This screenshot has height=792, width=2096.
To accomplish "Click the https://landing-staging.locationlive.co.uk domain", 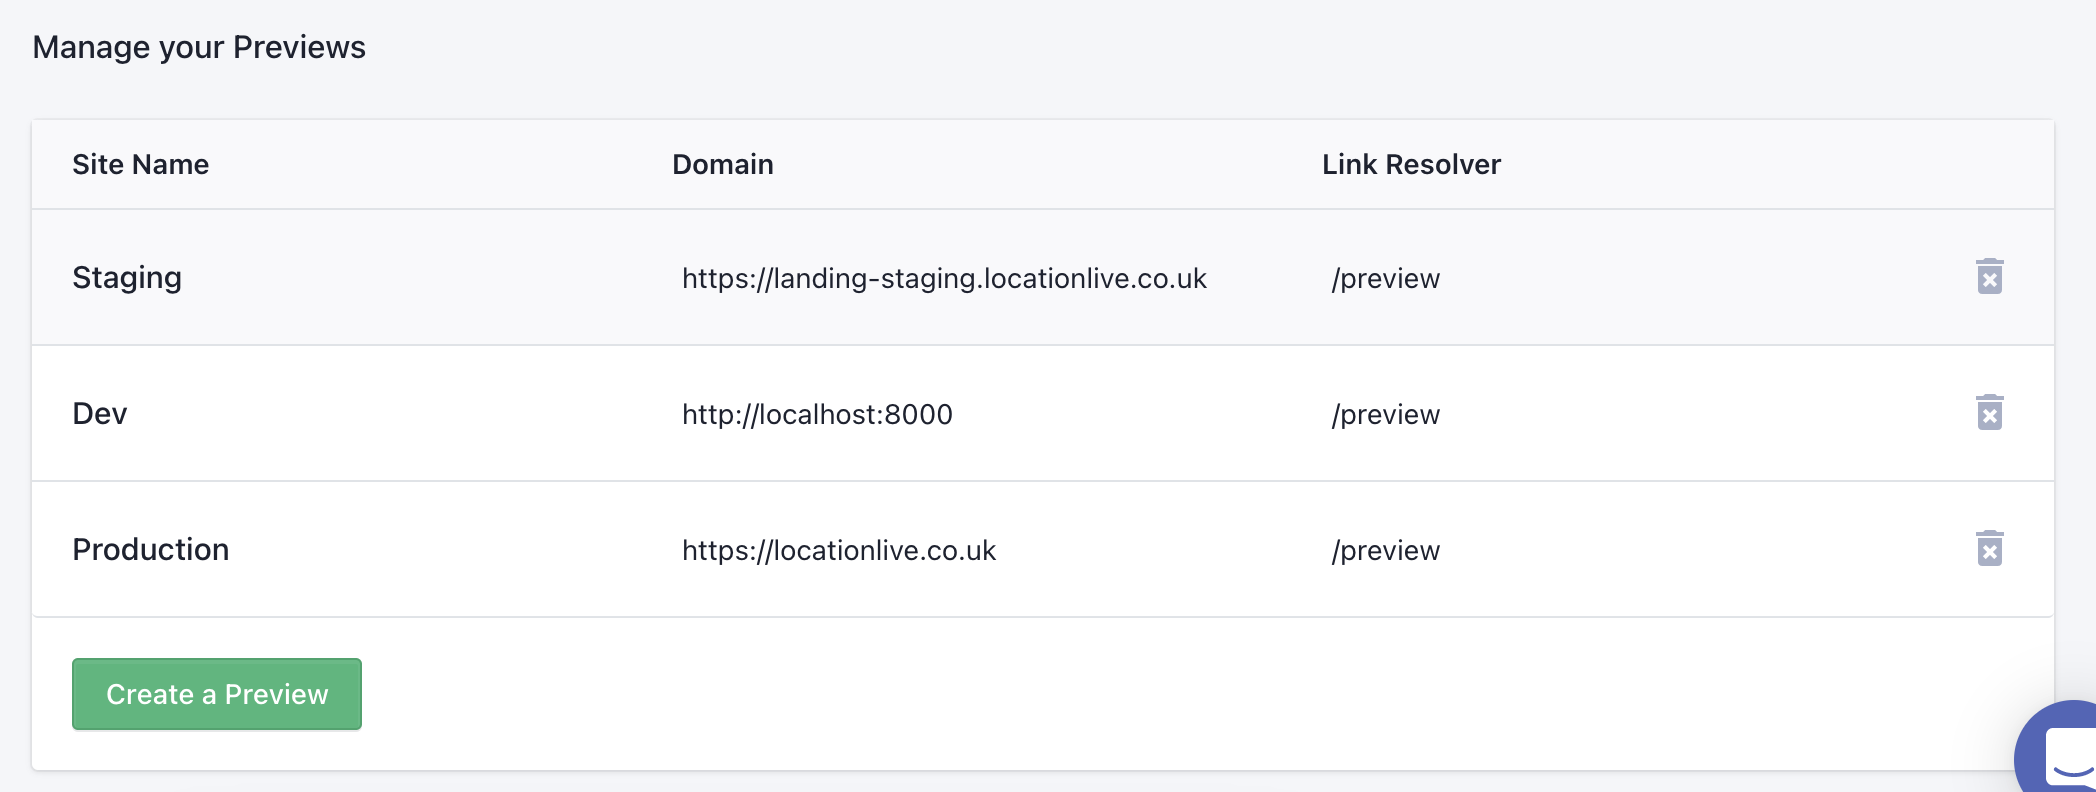I will (944, 279).
